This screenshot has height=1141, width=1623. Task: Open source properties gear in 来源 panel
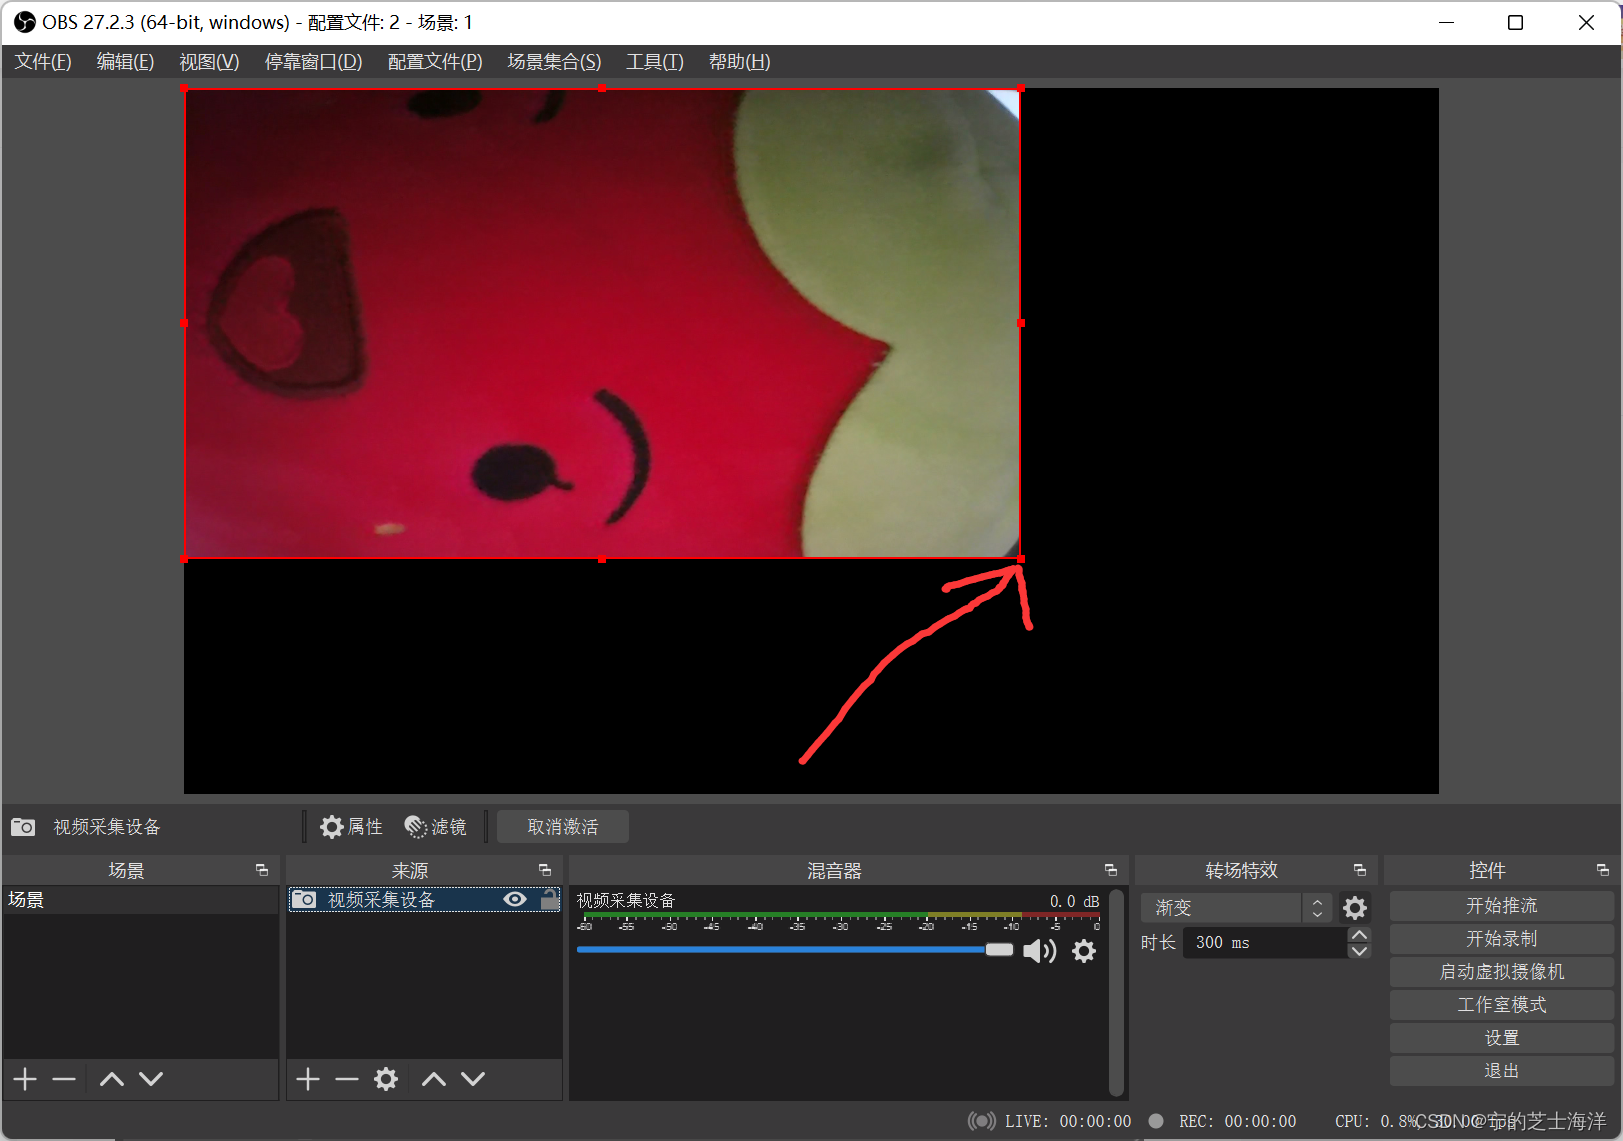tap(386, 1079)
